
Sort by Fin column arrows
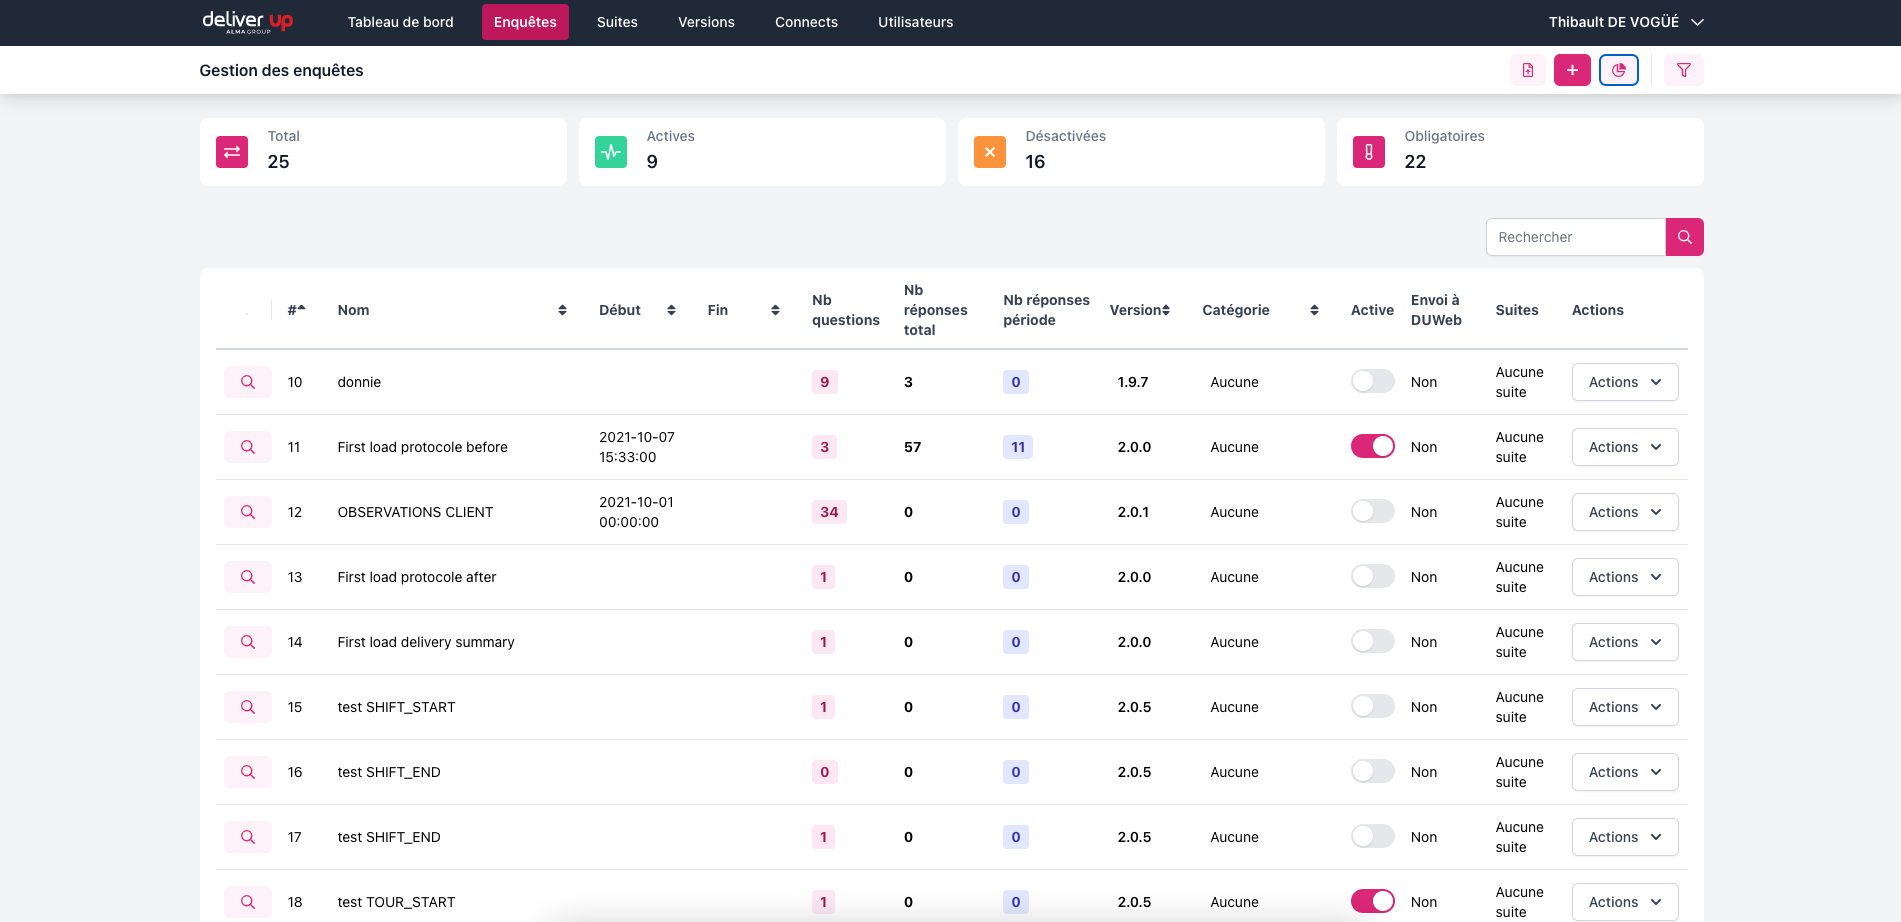tap(775, 310)
